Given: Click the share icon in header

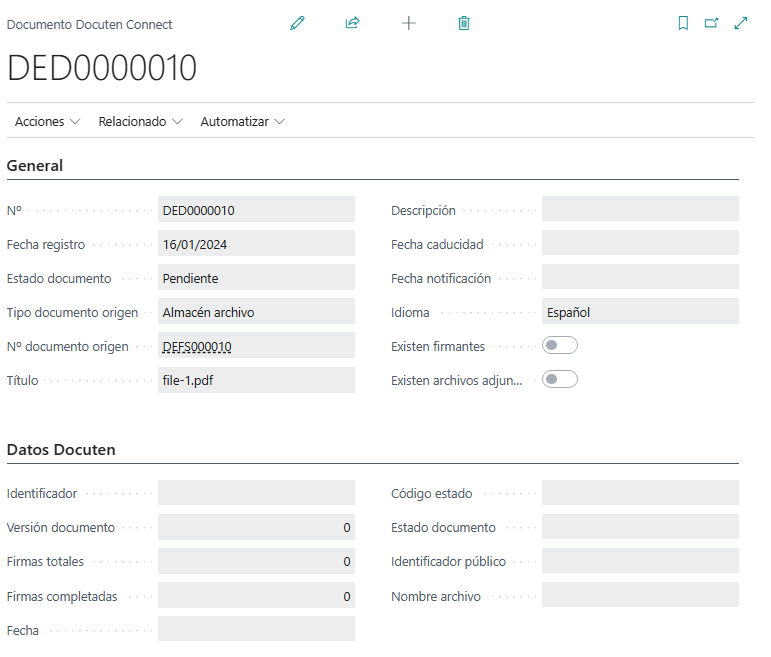Looking at the screenshot, I should [x=352, y=23].
